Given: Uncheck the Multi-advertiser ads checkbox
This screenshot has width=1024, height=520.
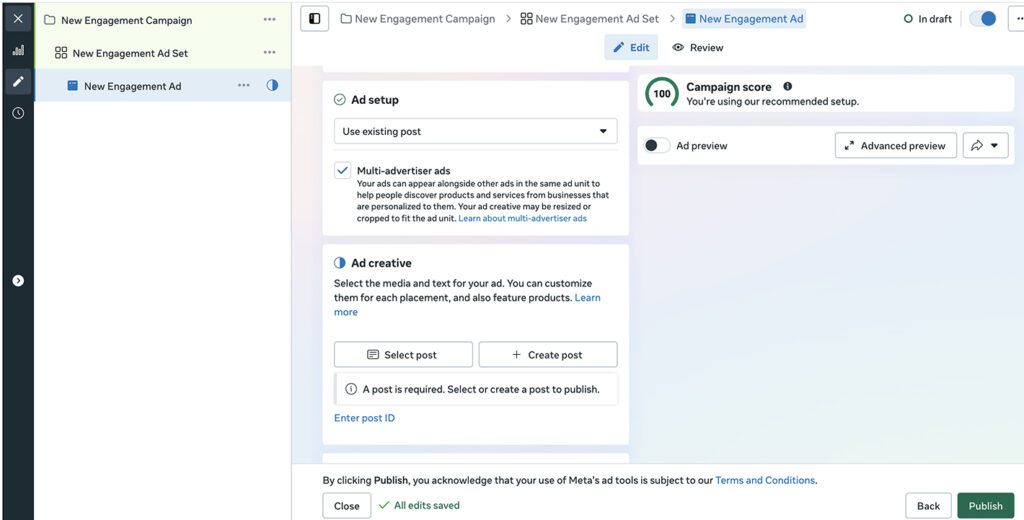Looking at the screenshot, I should (x=343, y=171).
